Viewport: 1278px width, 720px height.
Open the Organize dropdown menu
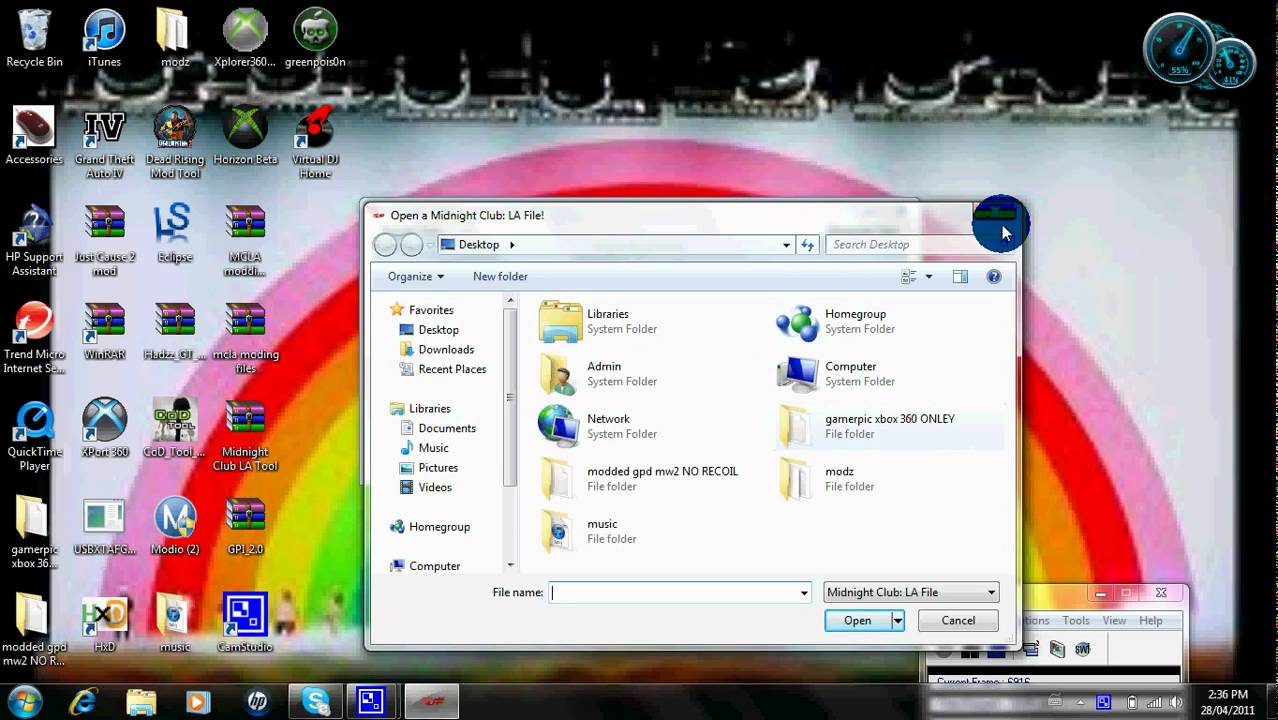[x=416, y=277]
